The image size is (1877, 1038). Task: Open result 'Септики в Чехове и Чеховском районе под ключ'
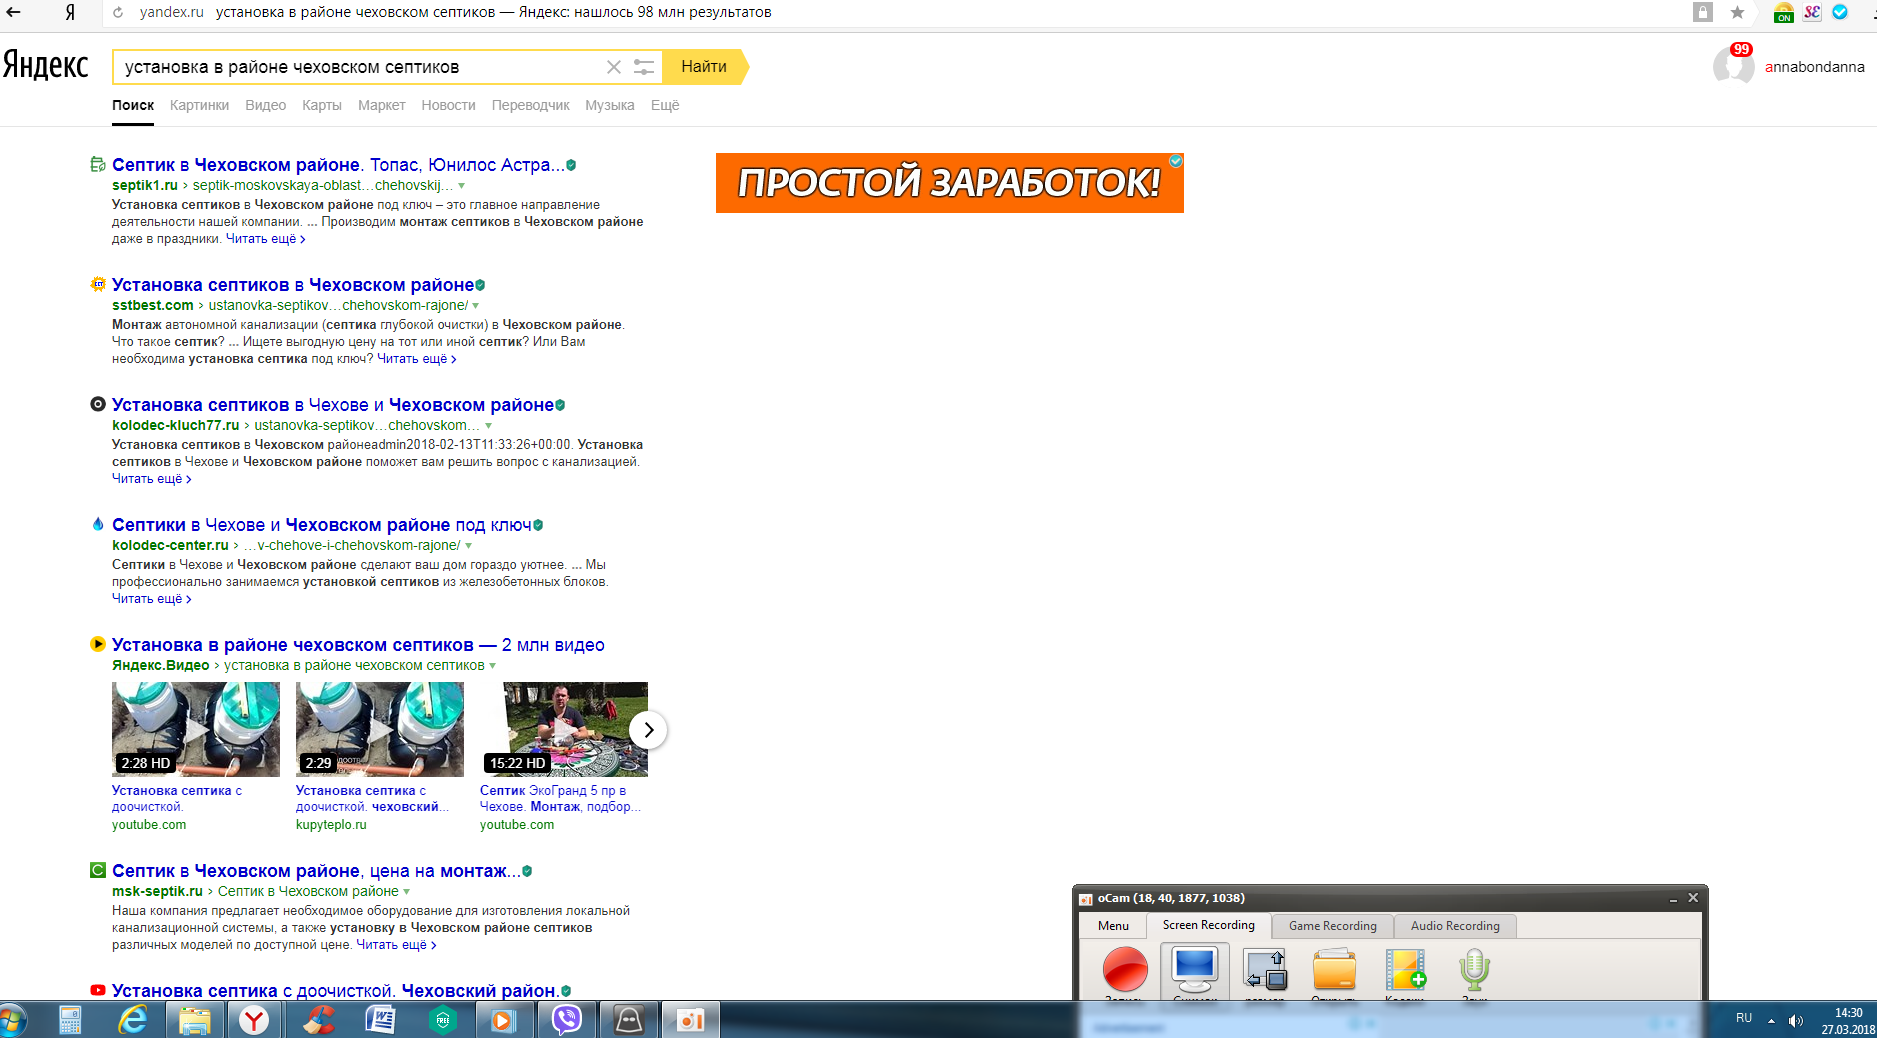[322, 525]
